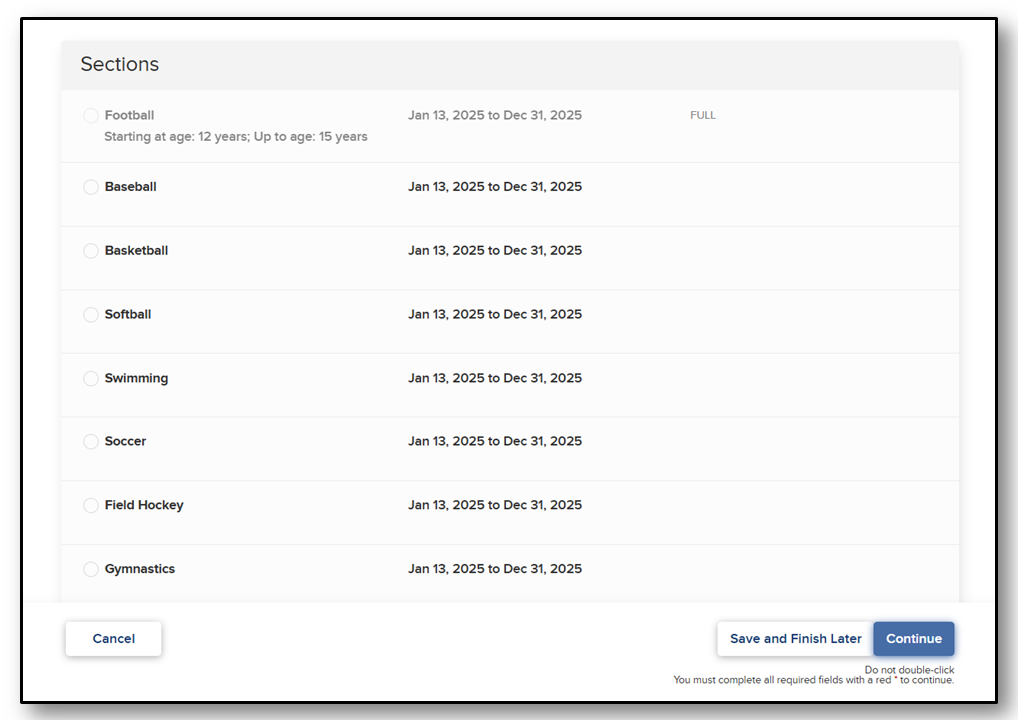Cancel the registration form
The height and width of the screenshot is (720, 1018).
pos(114,639)
